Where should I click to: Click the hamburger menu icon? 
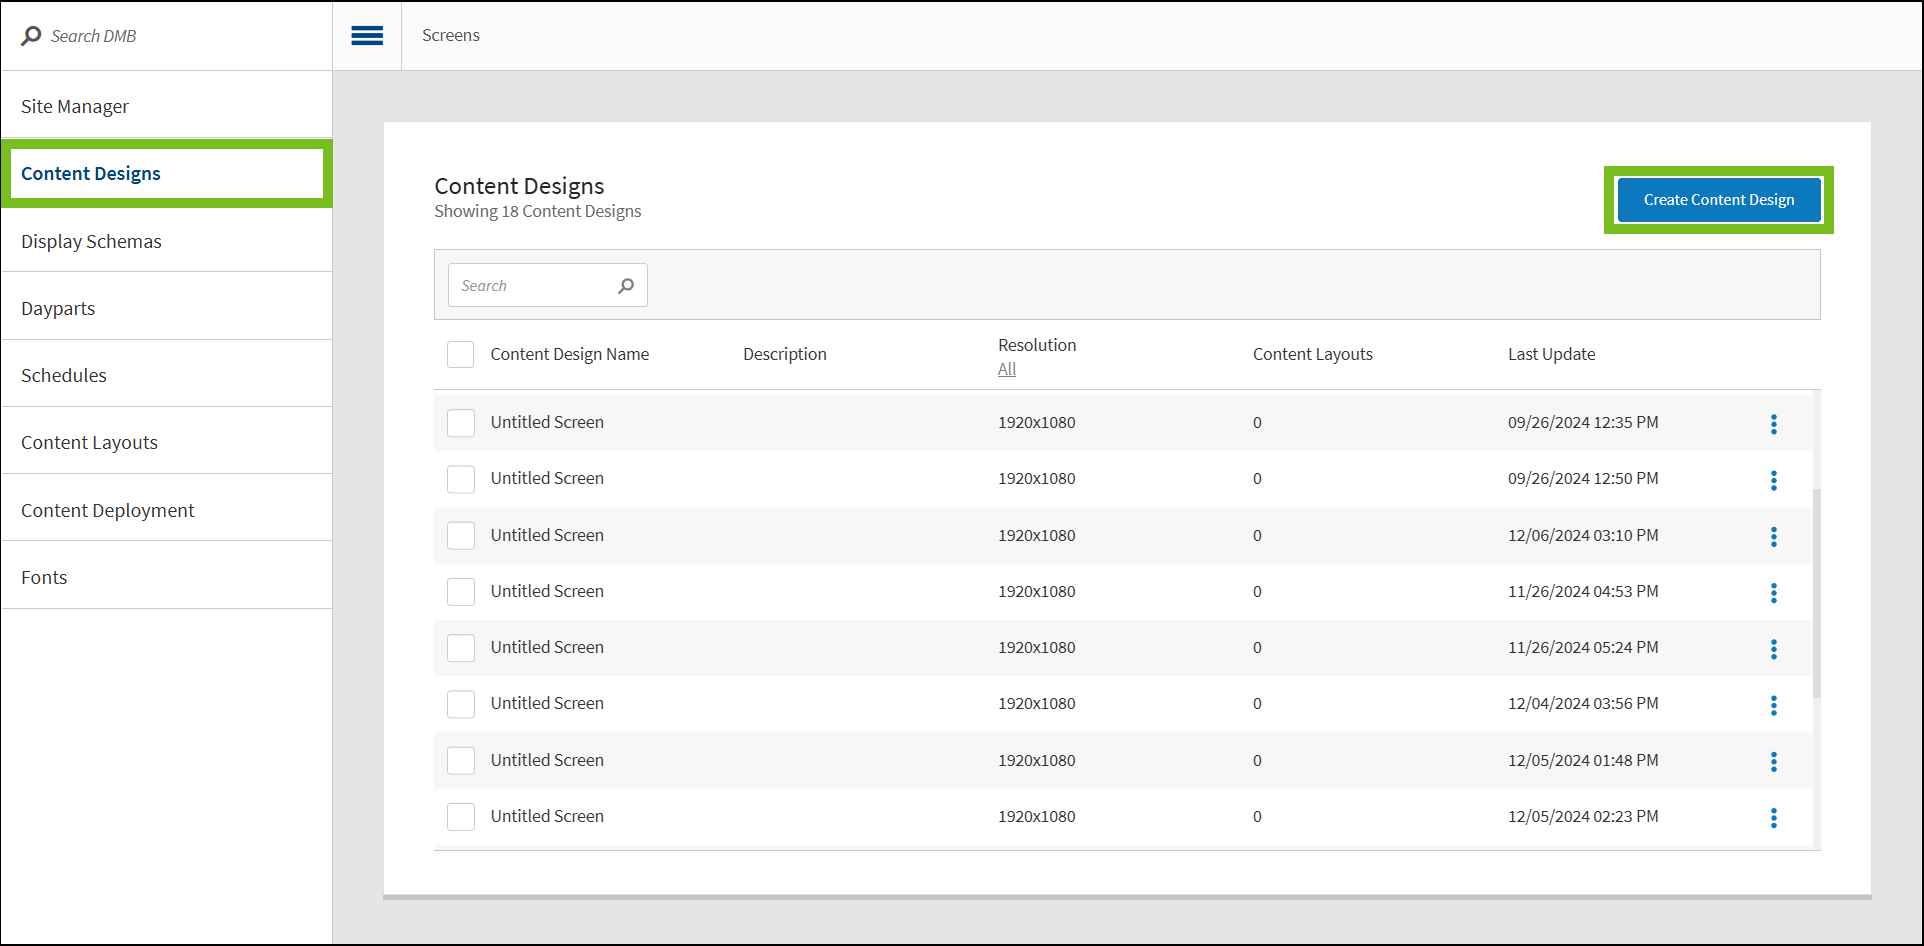pos(367,36)
